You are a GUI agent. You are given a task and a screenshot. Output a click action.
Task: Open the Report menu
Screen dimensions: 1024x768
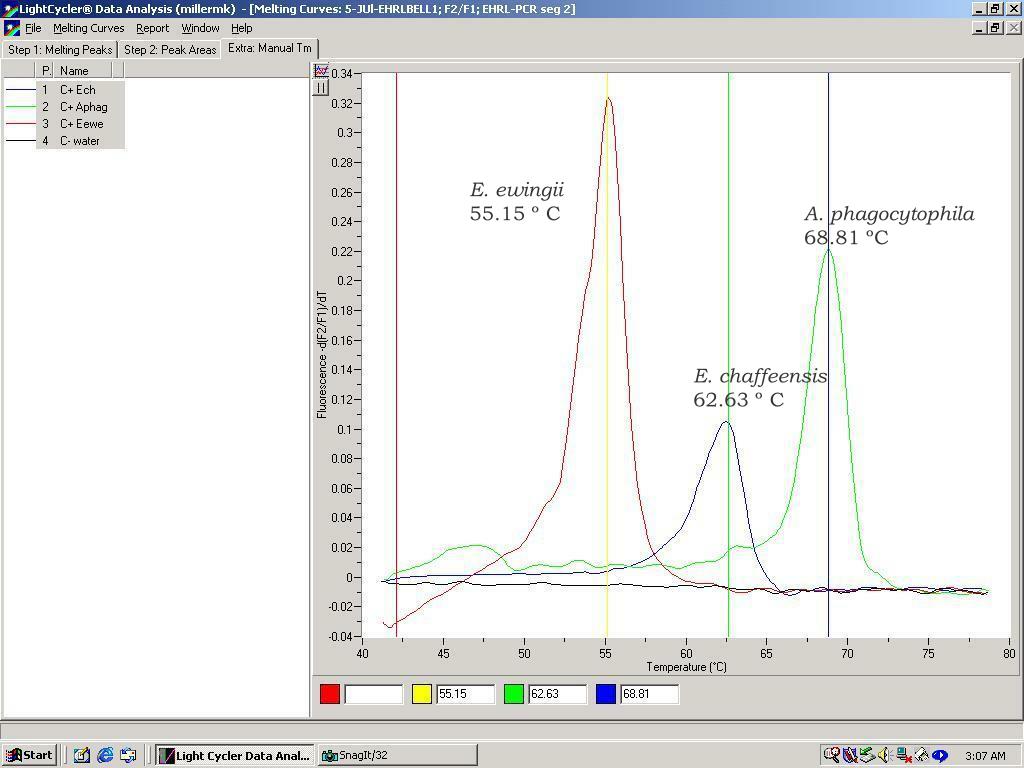pos(152,28)
